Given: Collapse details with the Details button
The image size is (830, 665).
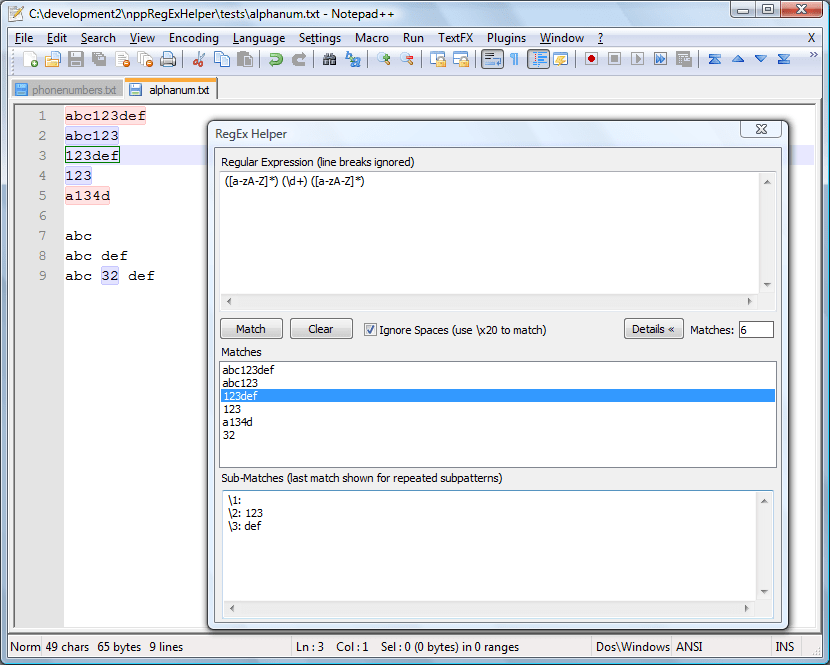Looking at the screenshot, I should [653, 328].
